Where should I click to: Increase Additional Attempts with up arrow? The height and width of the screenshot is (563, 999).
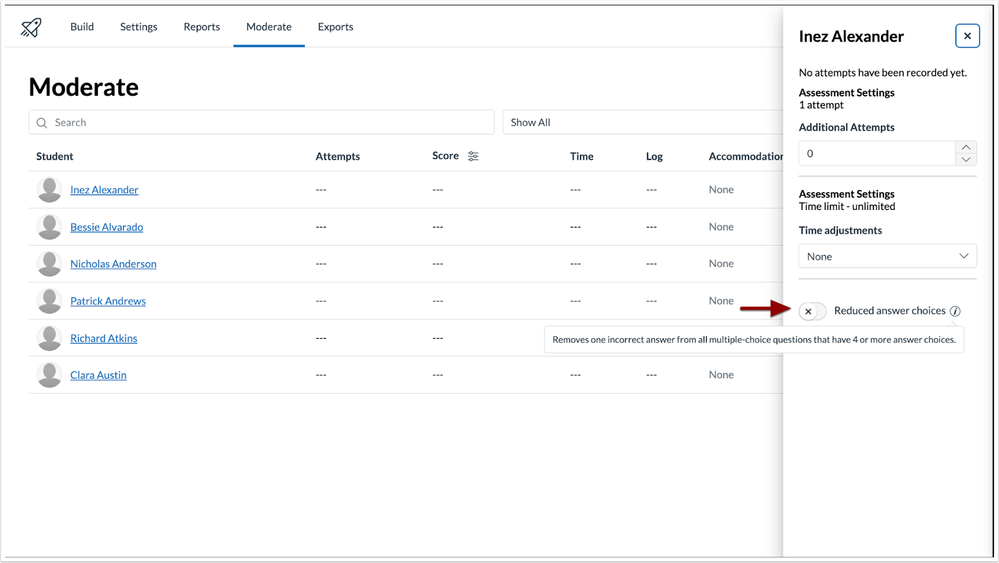pos(966,147)
